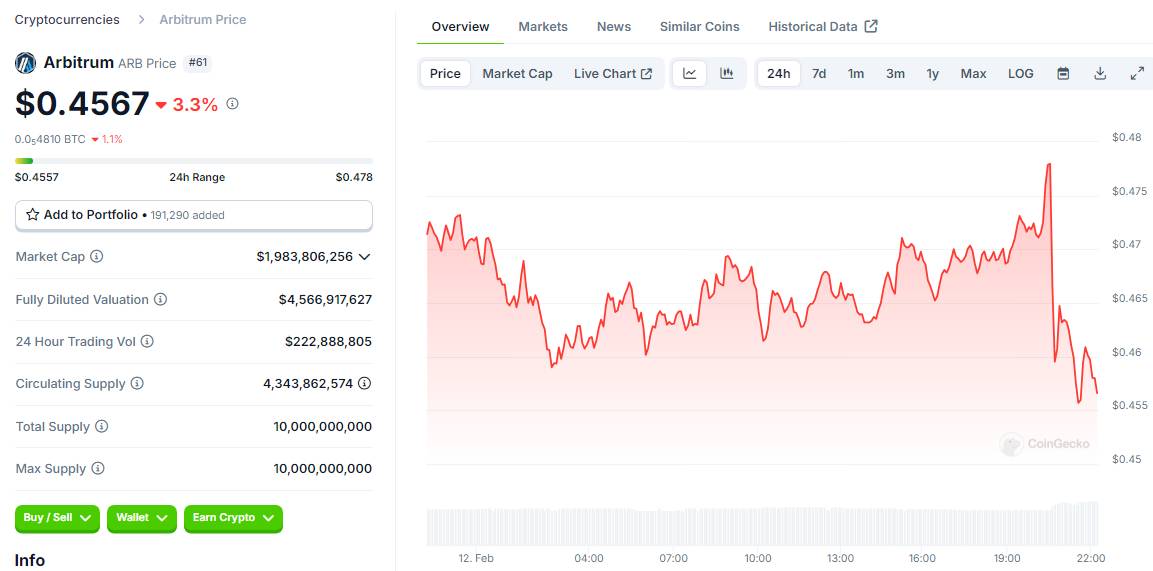Select 1y time range
This screenshot has width=1153, height=571.
932,73
